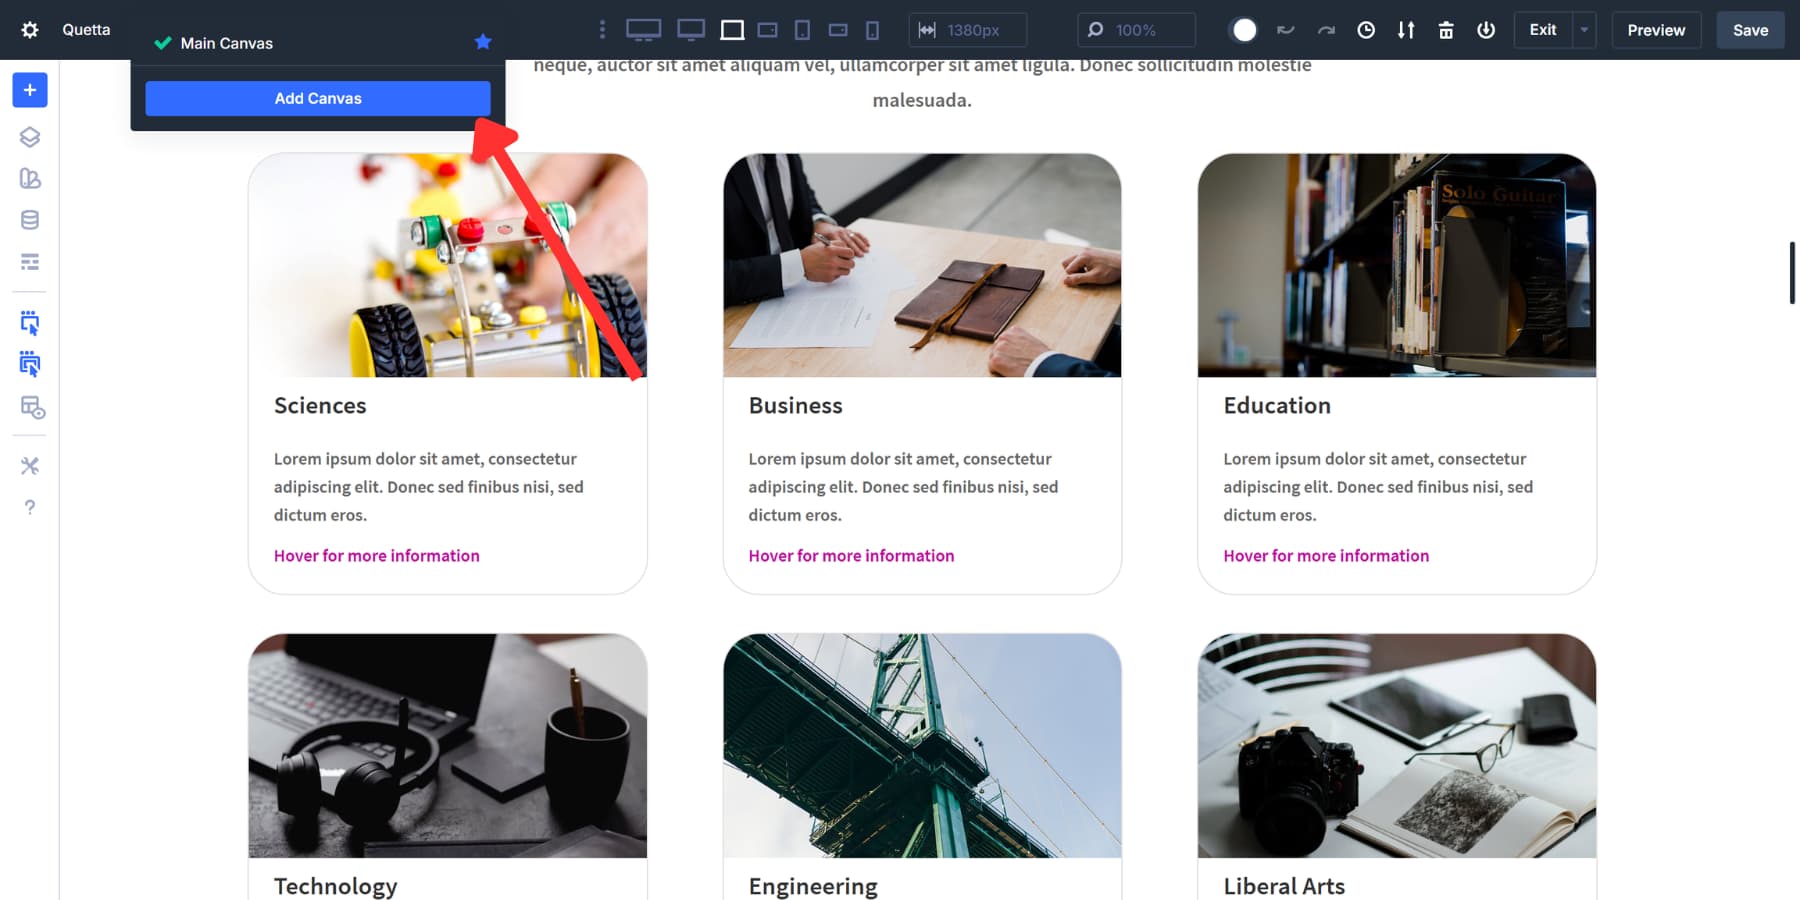Open the Main Canvas selector

pos(225,43)
